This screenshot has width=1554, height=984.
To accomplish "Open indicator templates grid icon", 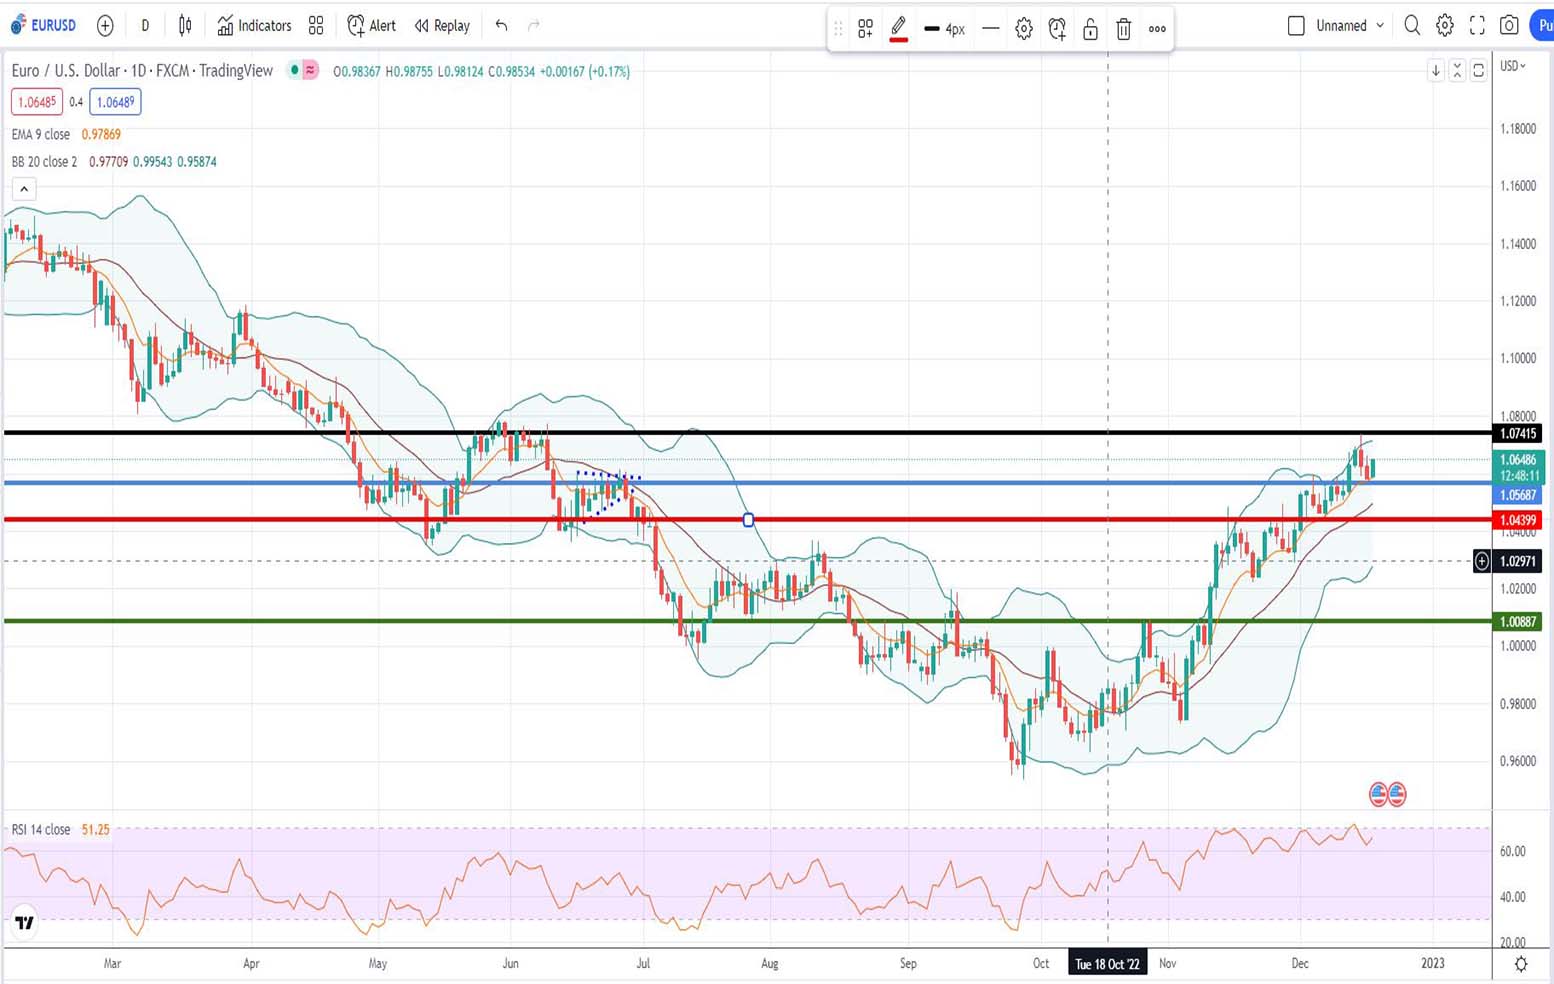I will tap(316, 26).
